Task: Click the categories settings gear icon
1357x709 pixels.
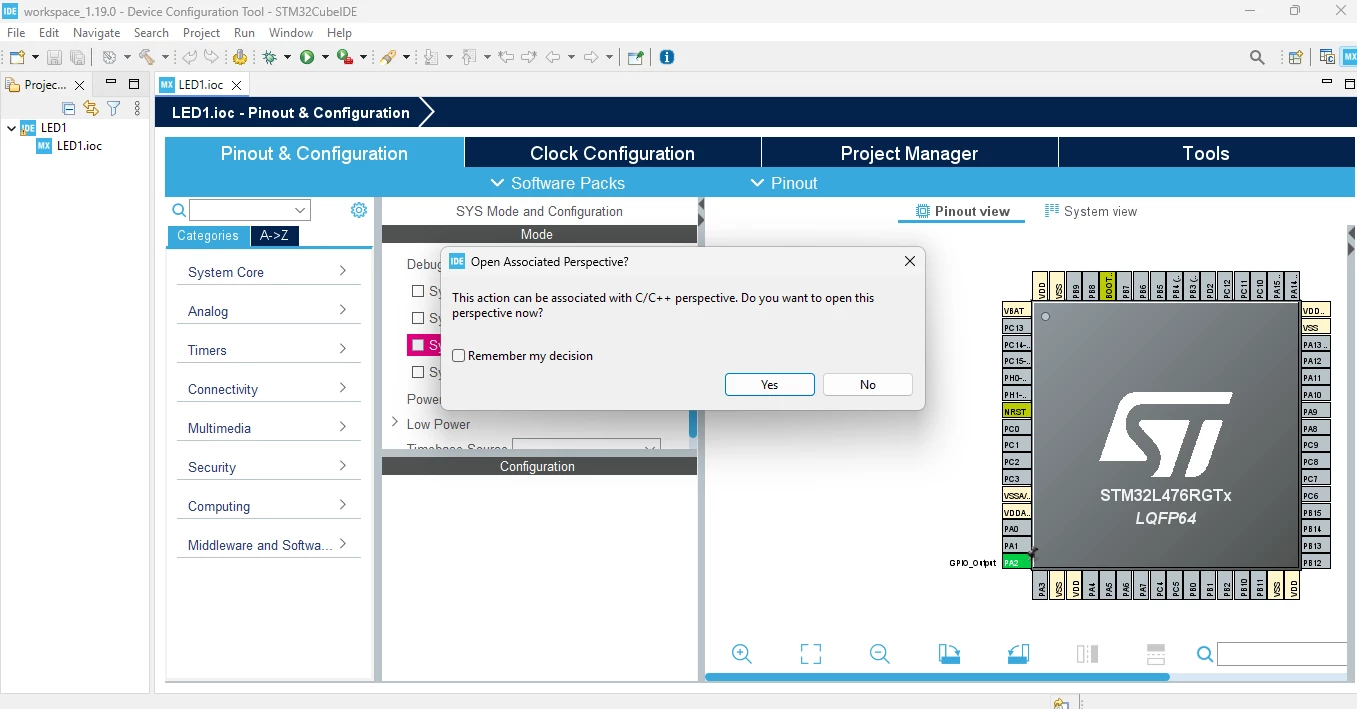Action: point(359,210)
